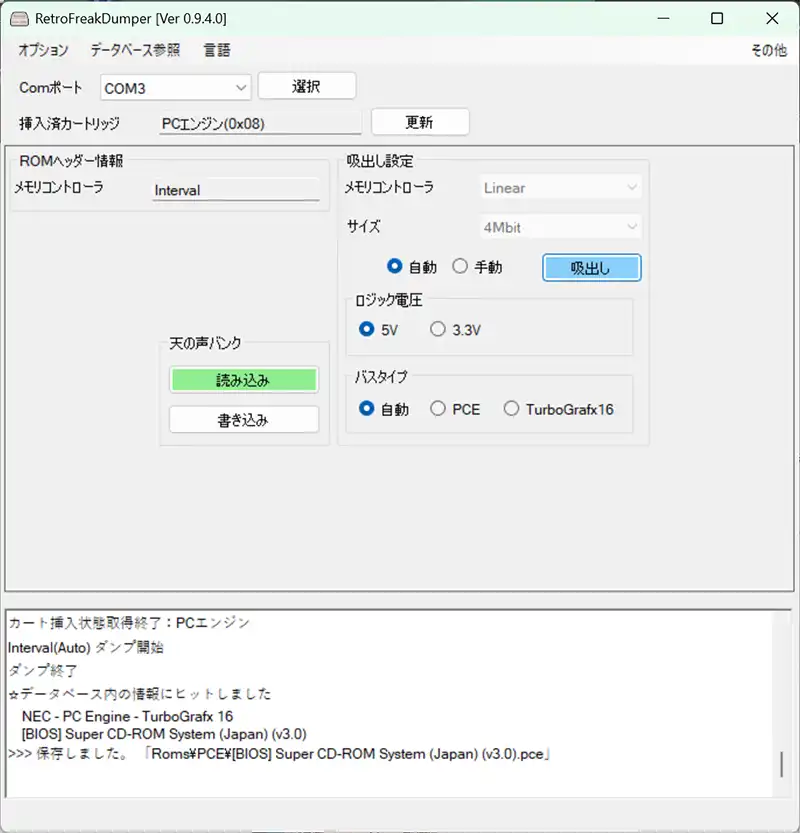Select the 手動 manual radio button

tap(460, 267)
